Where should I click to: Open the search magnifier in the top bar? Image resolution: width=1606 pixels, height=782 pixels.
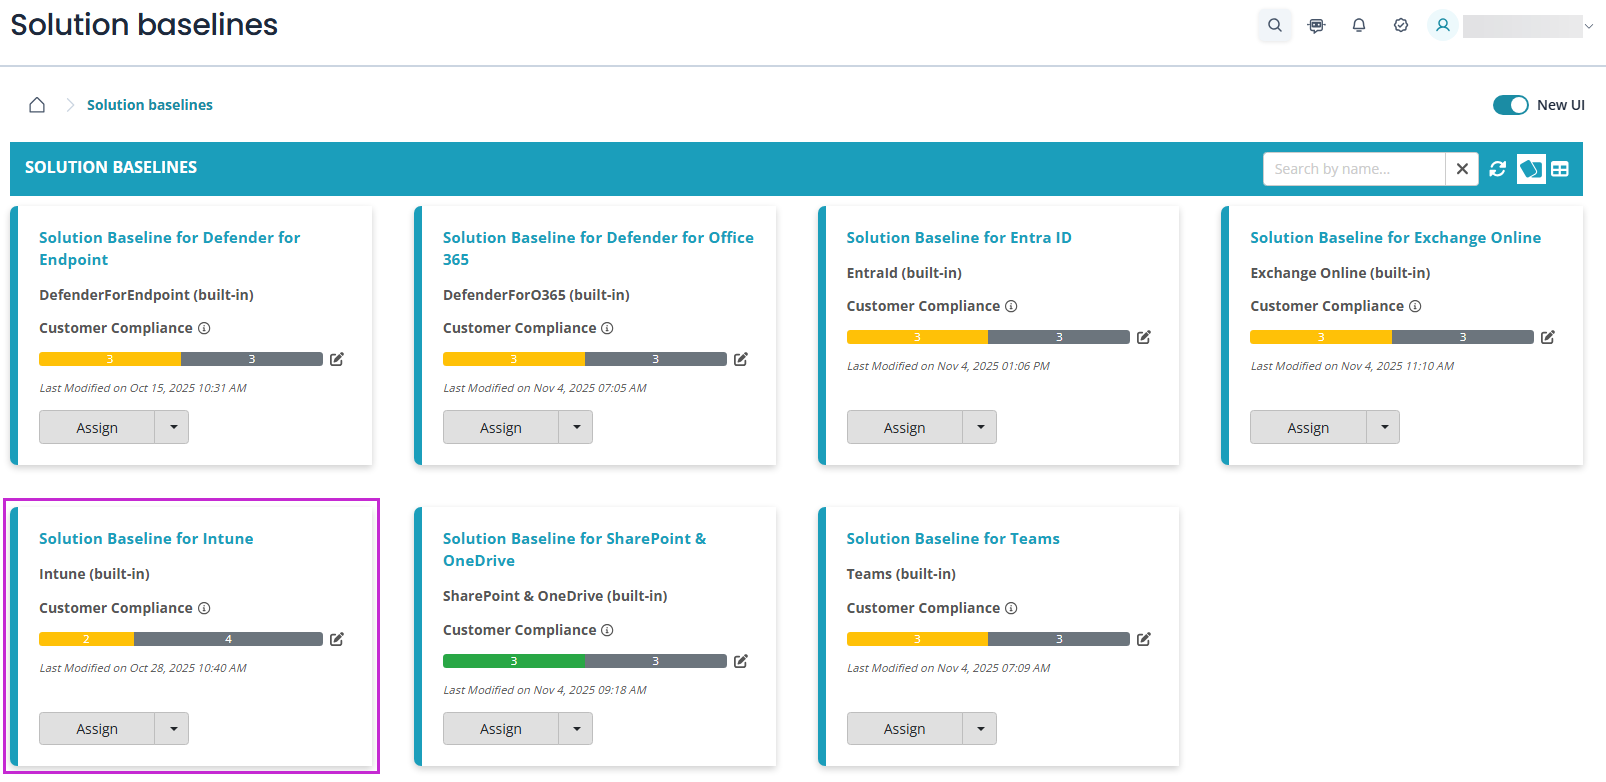click(x=1274, y=25)
